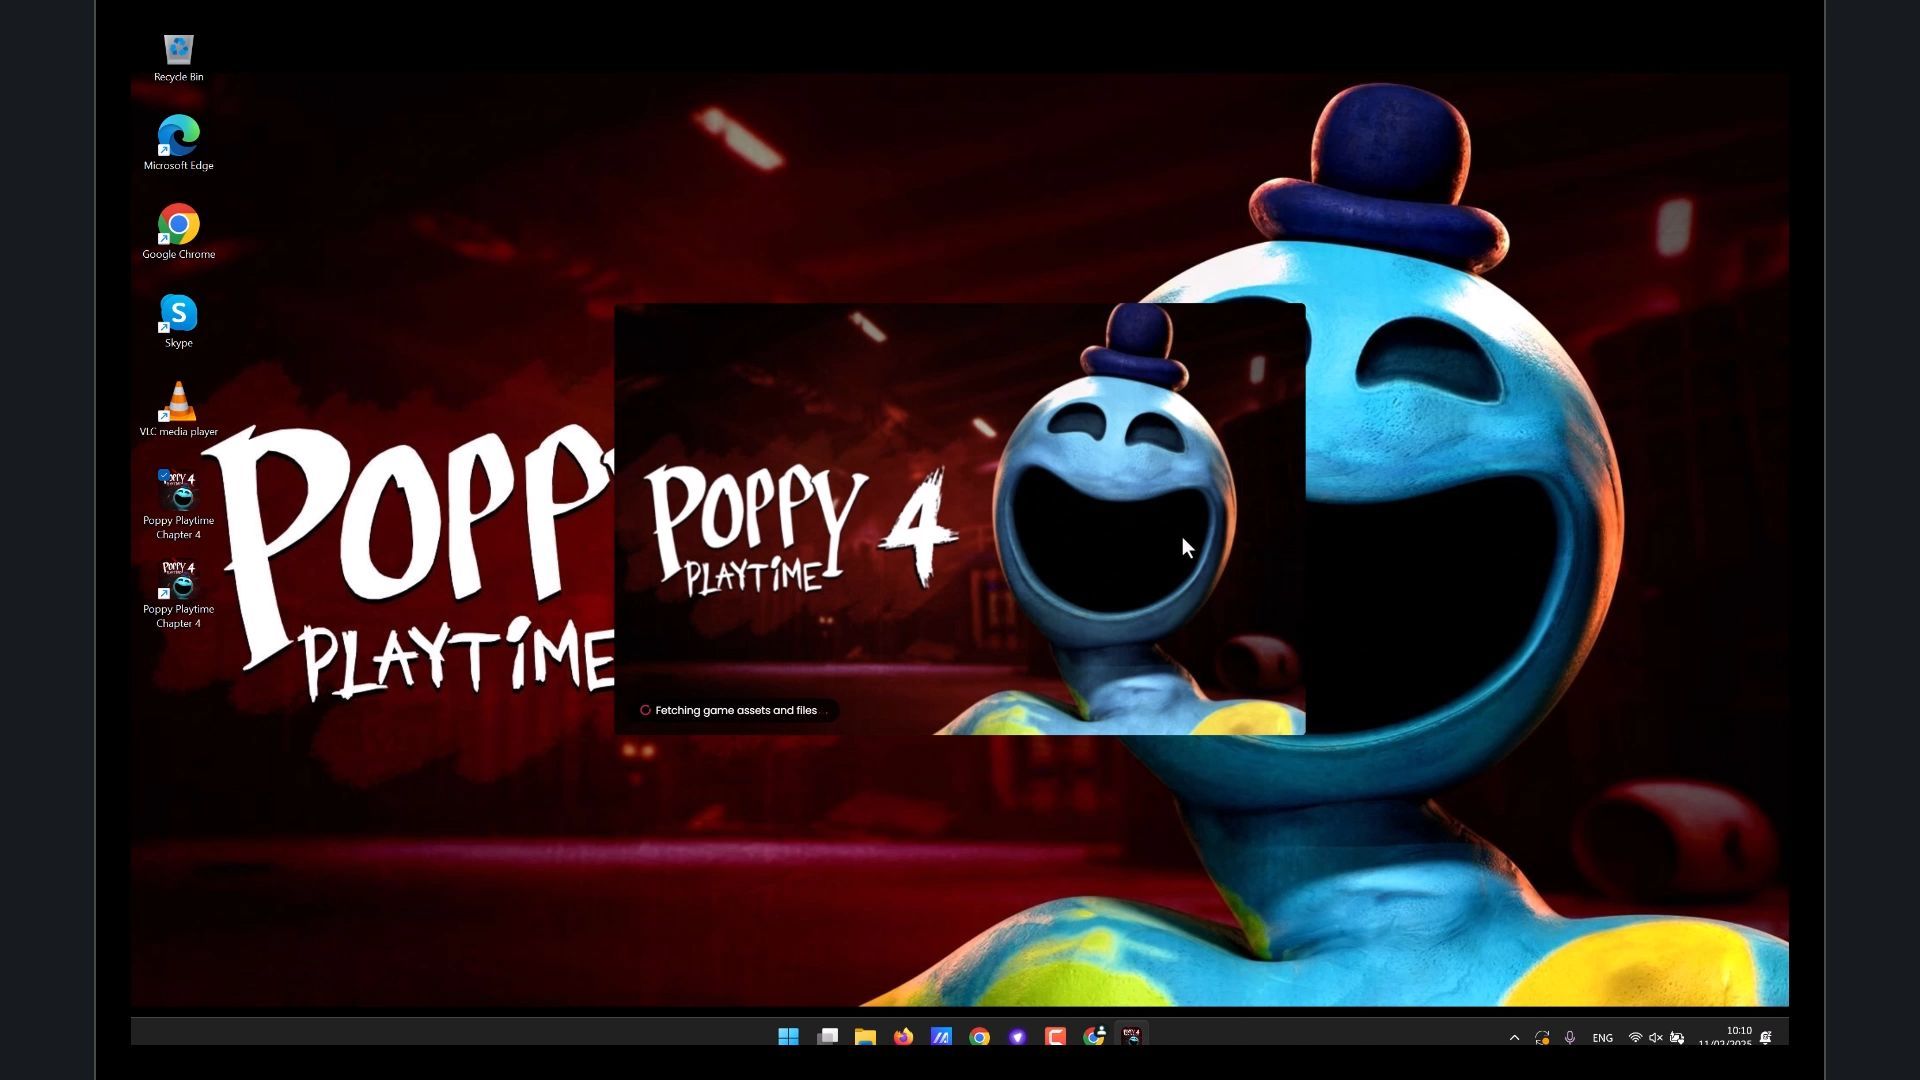This screenshot has height=1080, width=1920.
Task: Open the notification bell icon
Action: [x=1766, y=1038]
